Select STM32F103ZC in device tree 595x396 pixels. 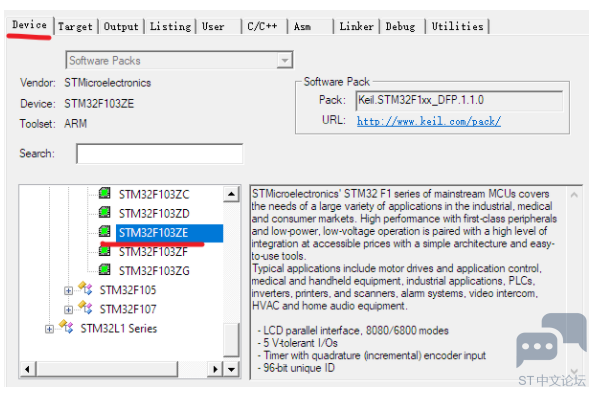coord(154,195)
